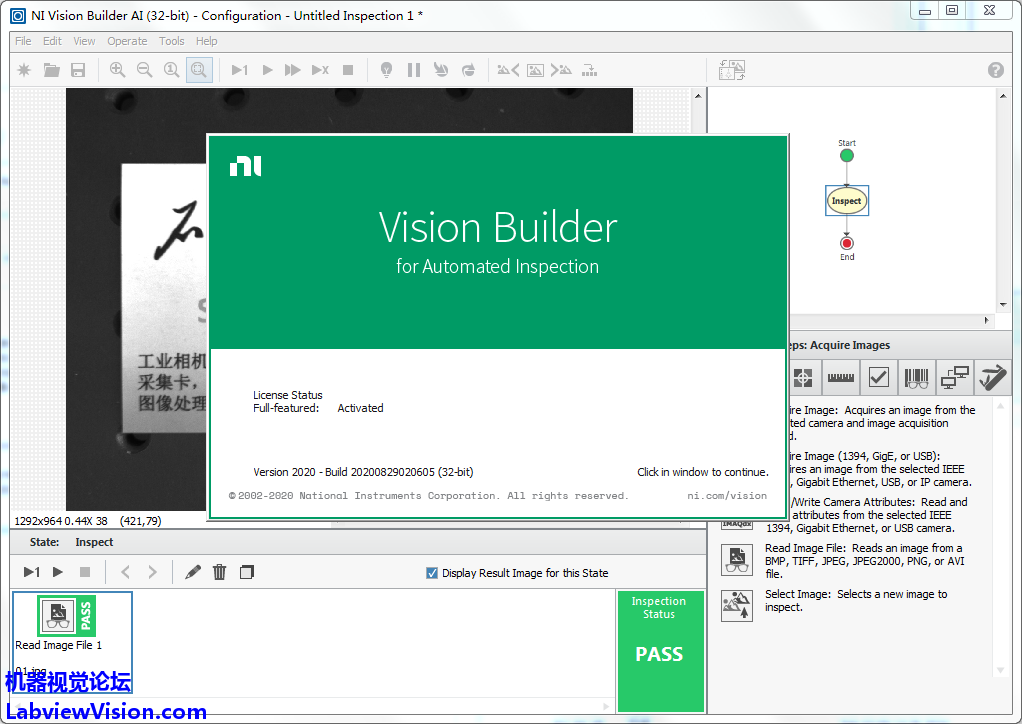Open the Use Additional Tools knife tab
Screen dimensions: 1022x724
tap(993, 377)
